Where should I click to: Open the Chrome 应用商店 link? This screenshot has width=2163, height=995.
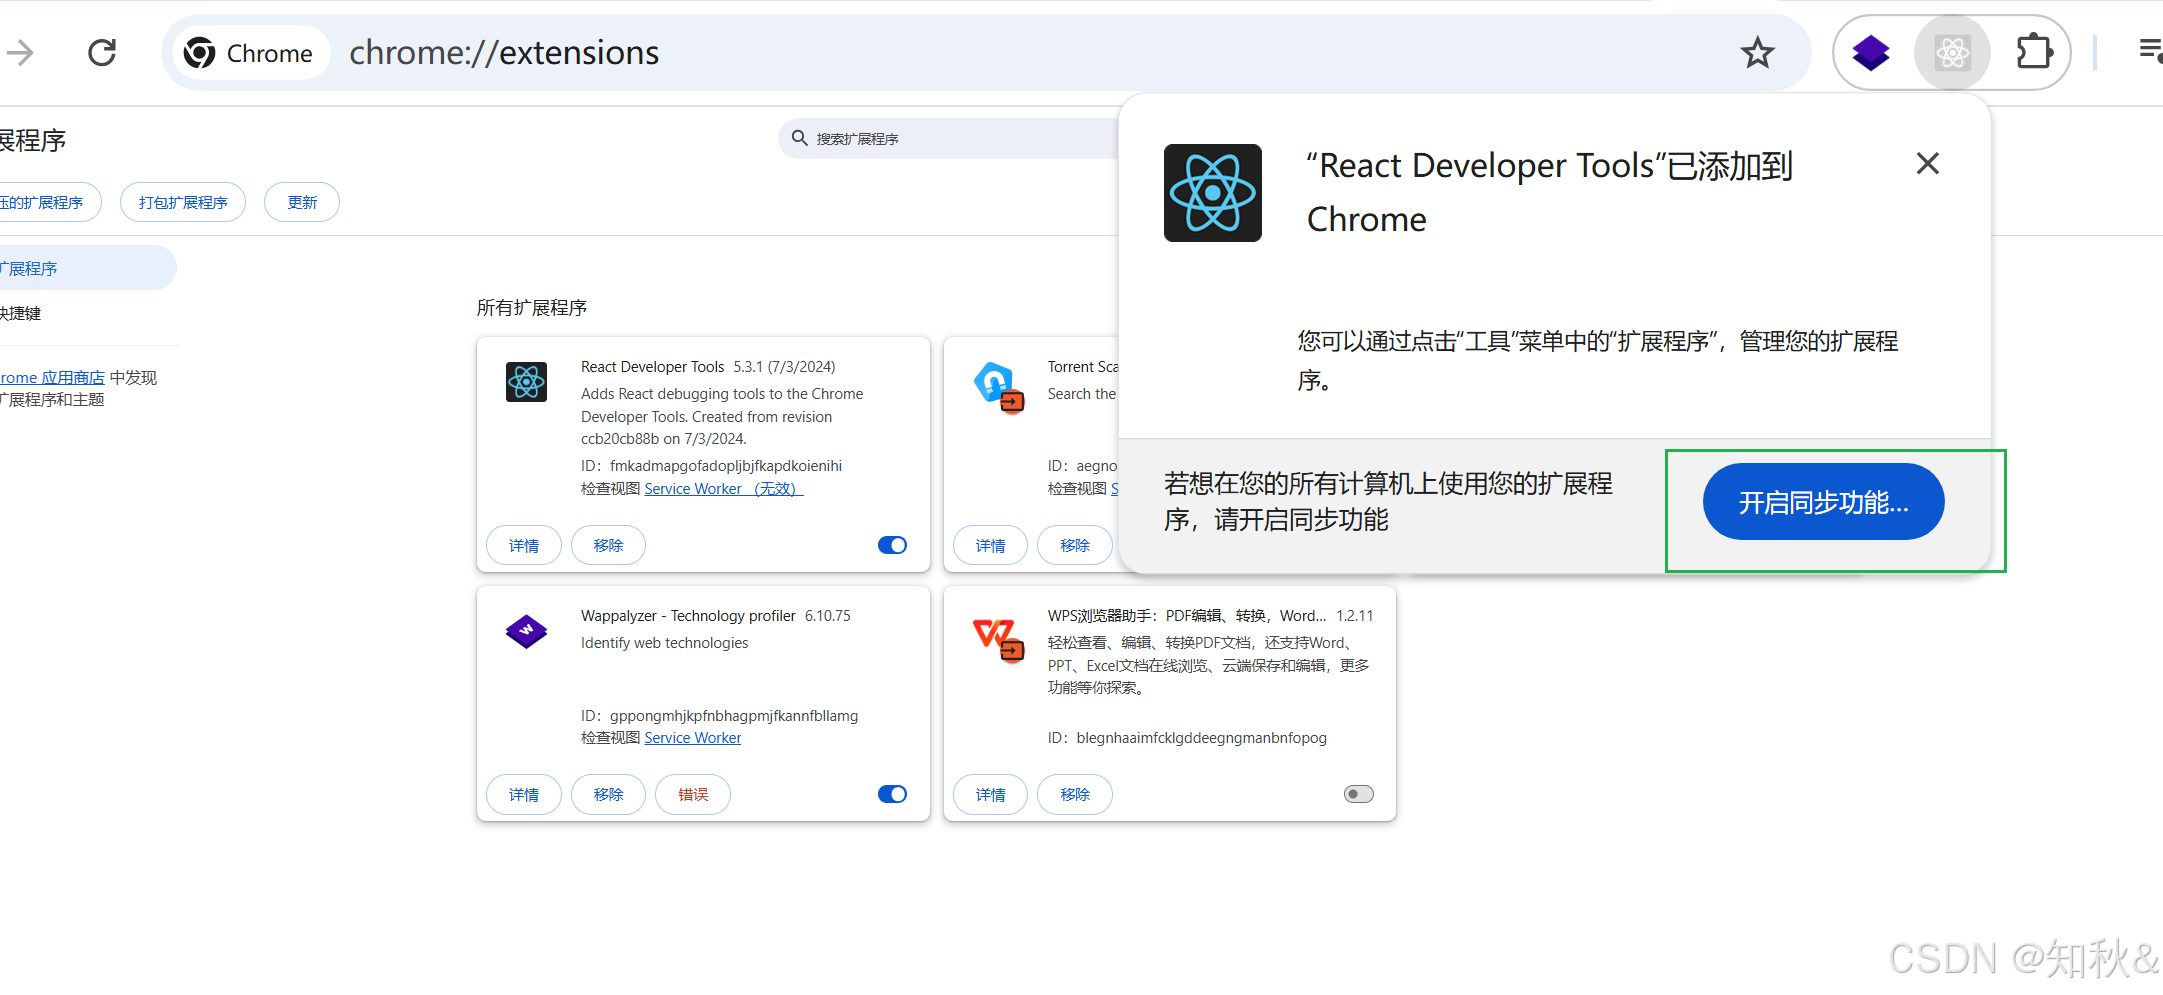click(52, 378)
